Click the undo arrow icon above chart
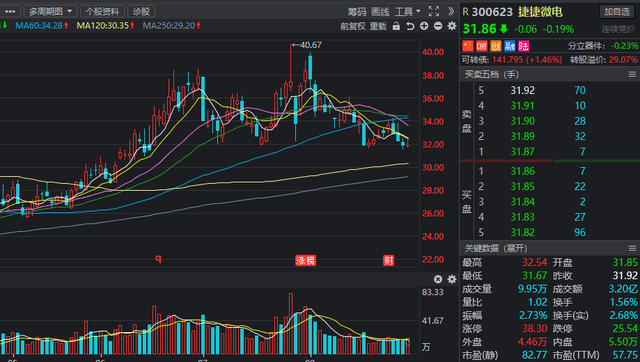The width and height of the screenshot is (640, 362). pyautogui.click(x=410, y=26)
